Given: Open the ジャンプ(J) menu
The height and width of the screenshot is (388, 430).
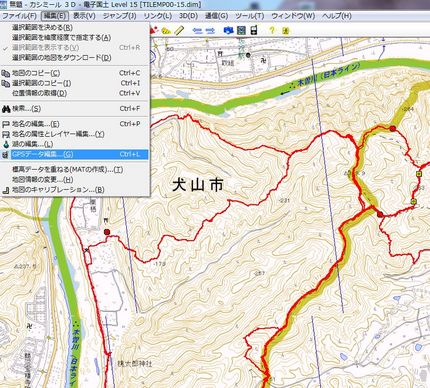Looking at the screenshot, I should point(119,16).
